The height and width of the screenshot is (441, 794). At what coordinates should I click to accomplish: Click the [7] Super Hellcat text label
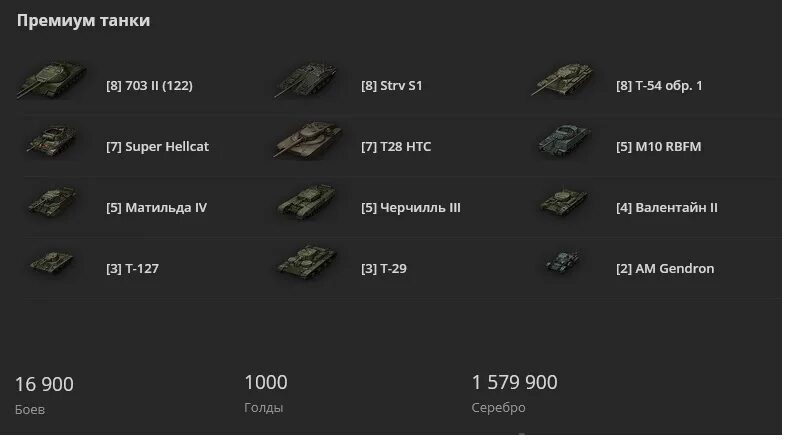click(157, 147)
